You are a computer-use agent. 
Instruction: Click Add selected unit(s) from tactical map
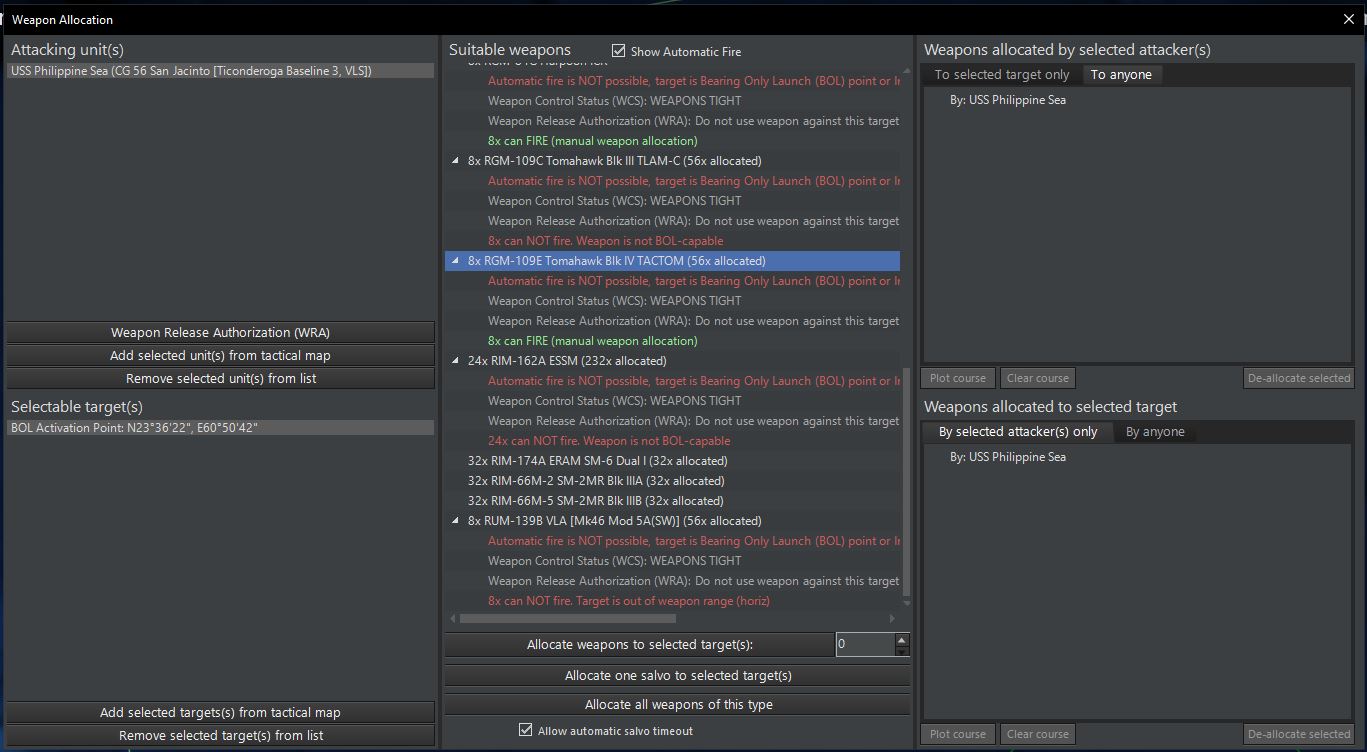[220, 355]
